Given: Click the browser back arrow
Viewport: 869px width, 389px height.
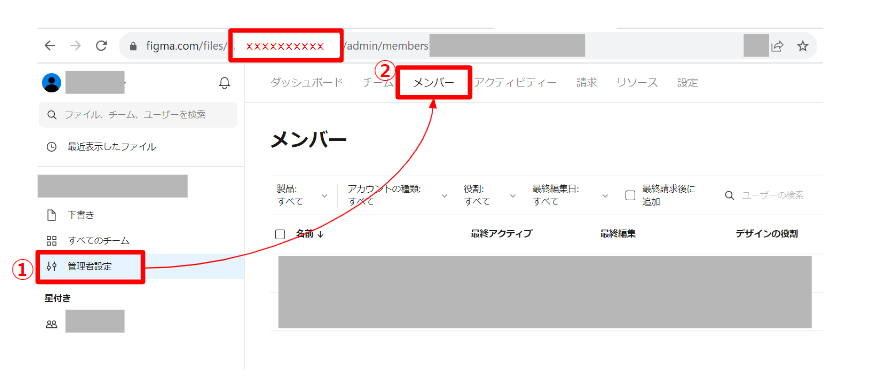Looking at the screenshot, I should point(50,46).
